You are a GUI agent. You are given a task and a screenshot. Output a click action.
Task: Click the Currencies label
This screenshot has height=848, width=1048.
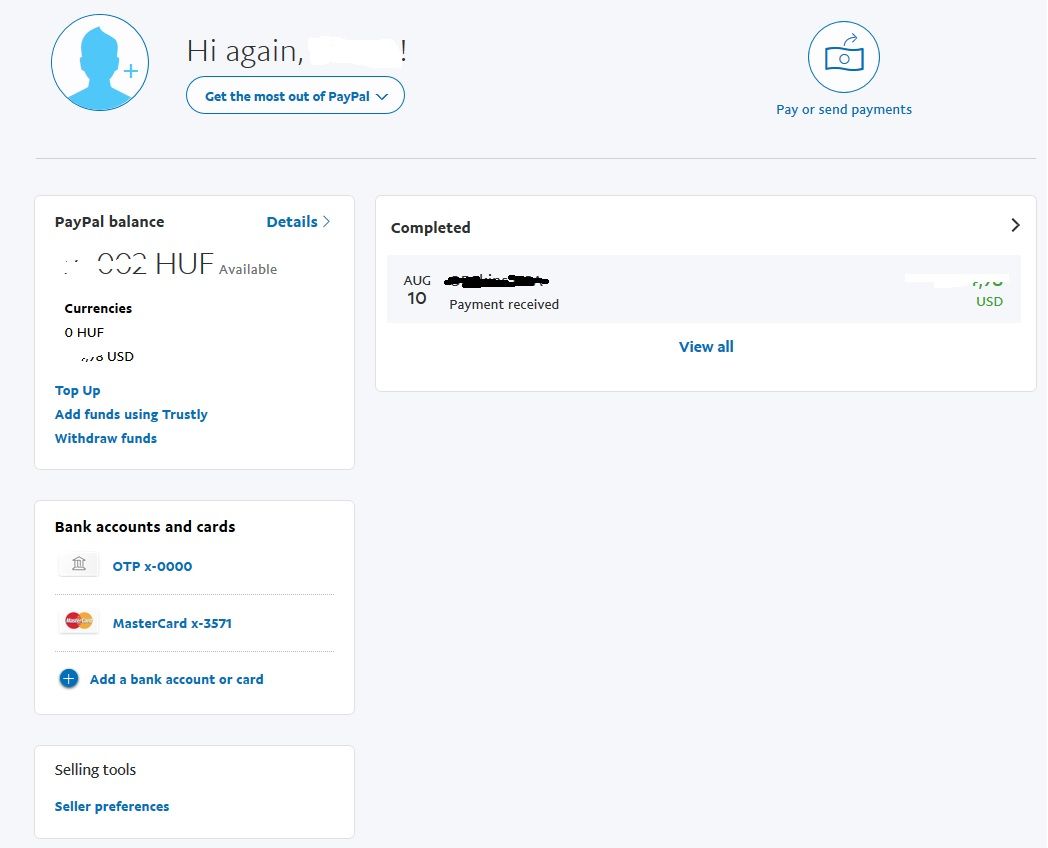tap(98, 309)
